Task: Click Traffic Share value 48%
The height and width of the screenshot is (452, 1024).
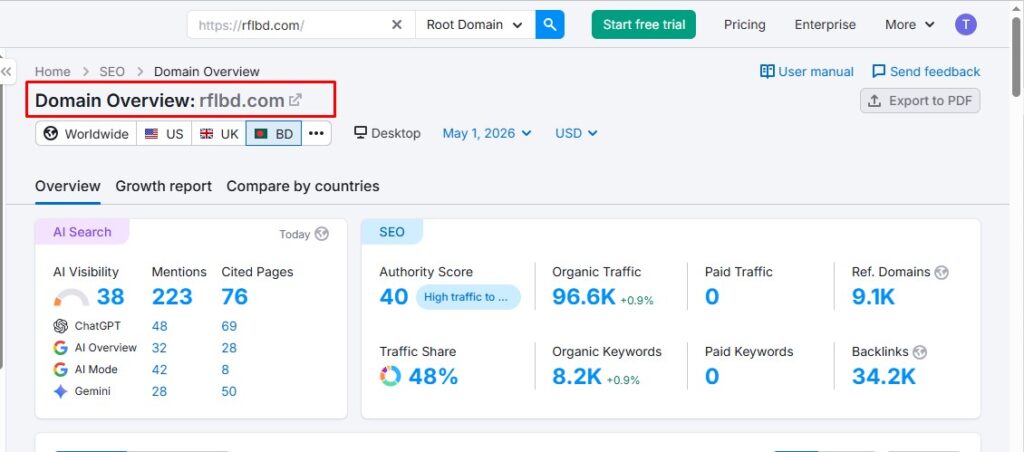Action: pos(433,376)
